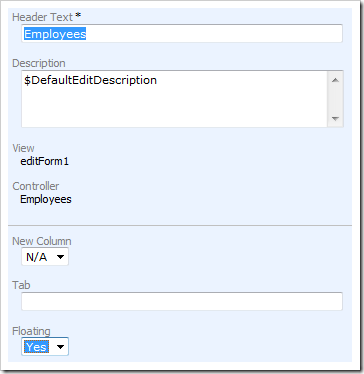364x374 pixels.
Task: Click the Description label
Action: tap(39, 63)
